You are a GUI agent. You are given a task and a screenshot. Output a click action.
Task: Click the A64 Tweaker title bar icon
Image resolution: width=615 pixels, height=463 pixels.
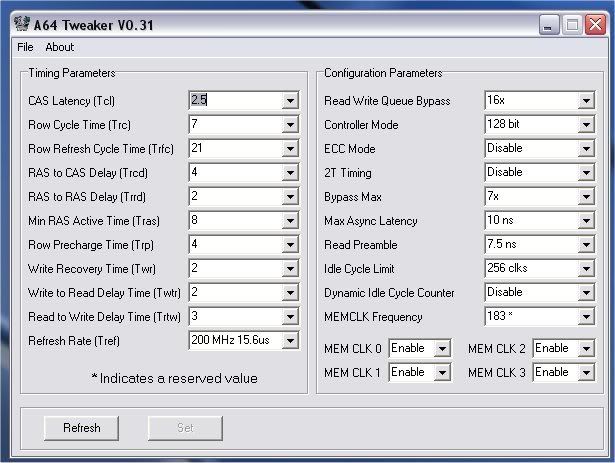coord(22,24)
